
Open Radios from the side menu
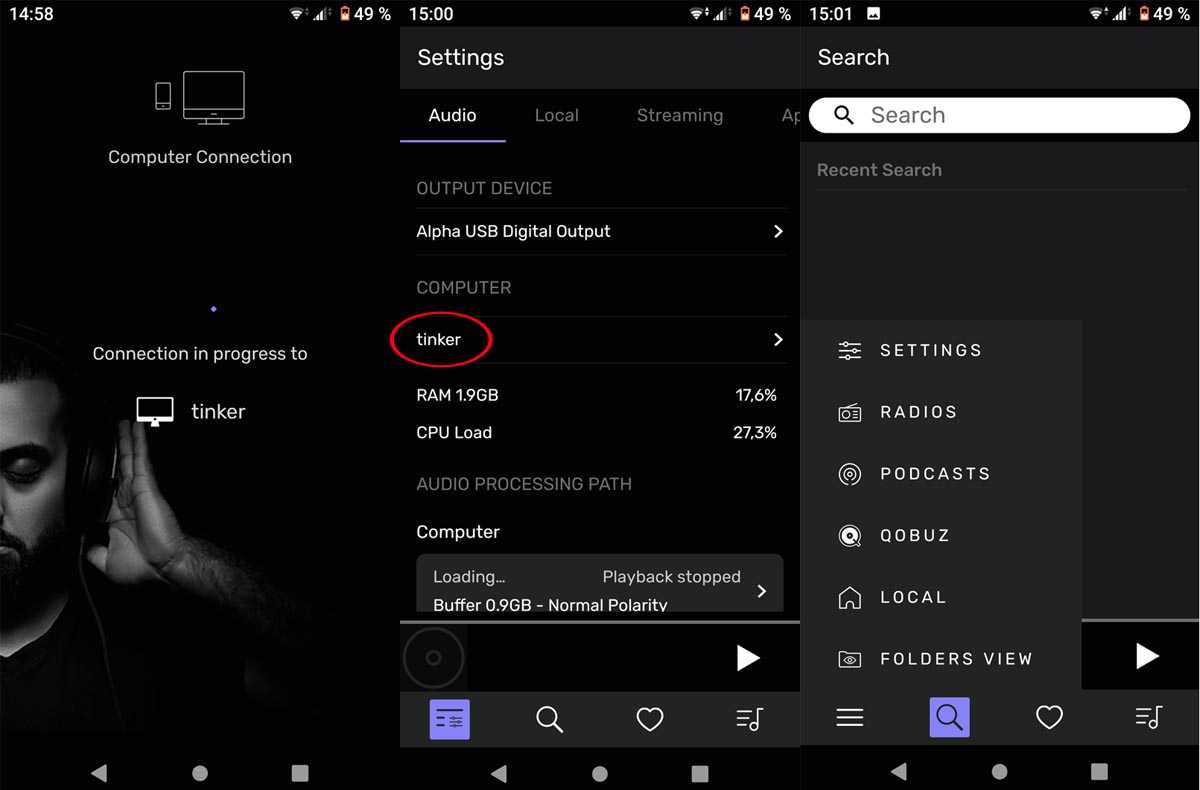[x=918, y=412]
